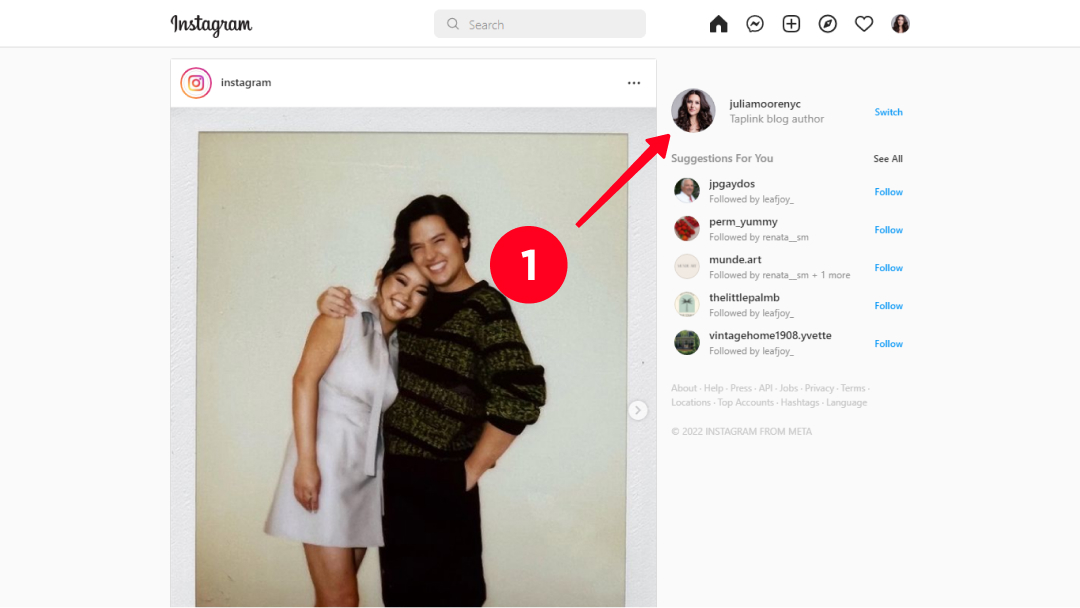
Task: Open Privacy footer link
Action: point(819,388)
